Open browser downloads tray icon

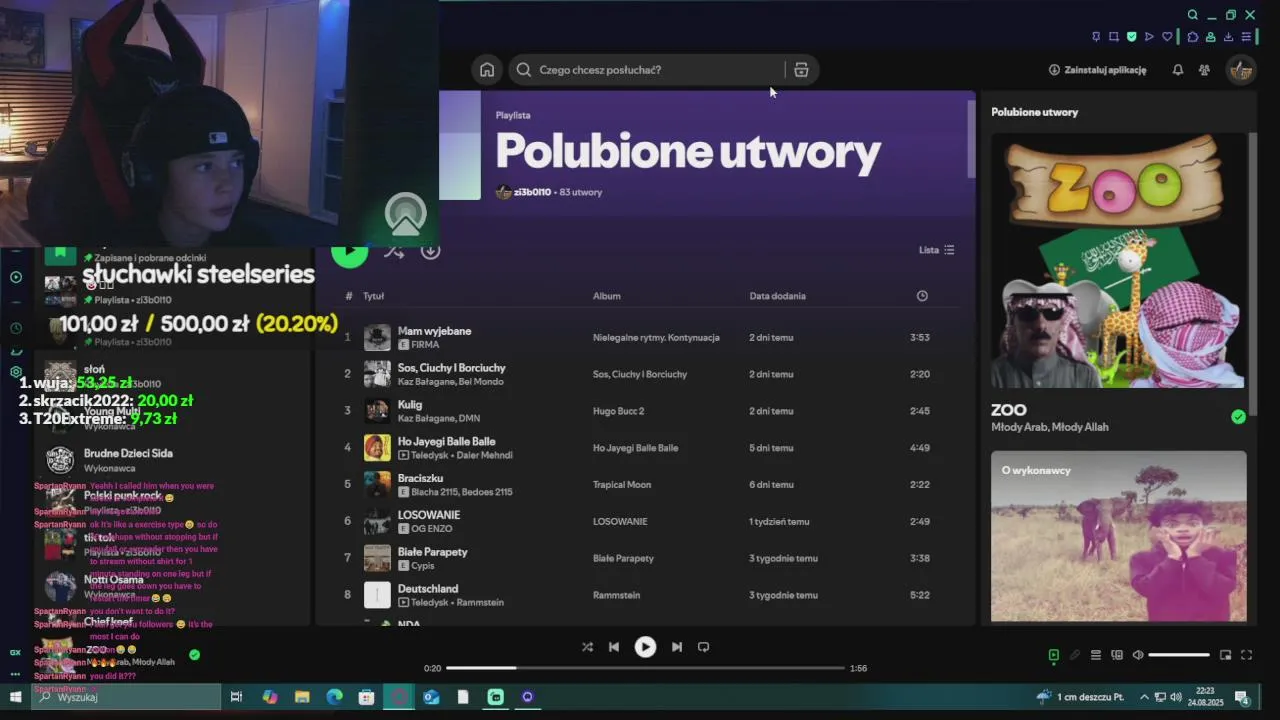[1228, 37]
